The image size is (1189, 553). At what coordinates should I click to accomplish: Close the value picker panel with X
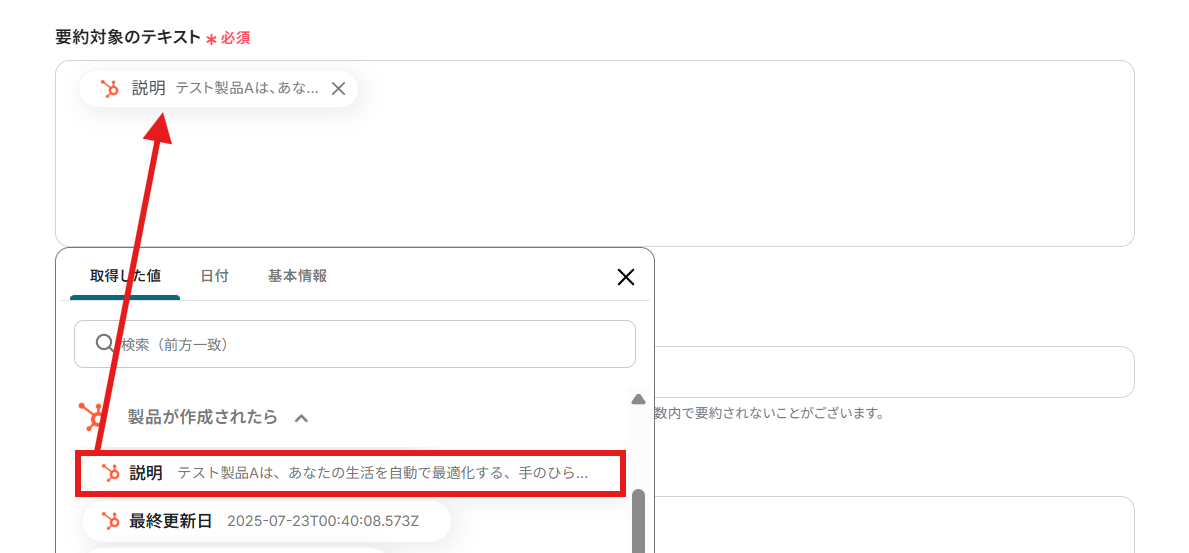pos(626,277)
